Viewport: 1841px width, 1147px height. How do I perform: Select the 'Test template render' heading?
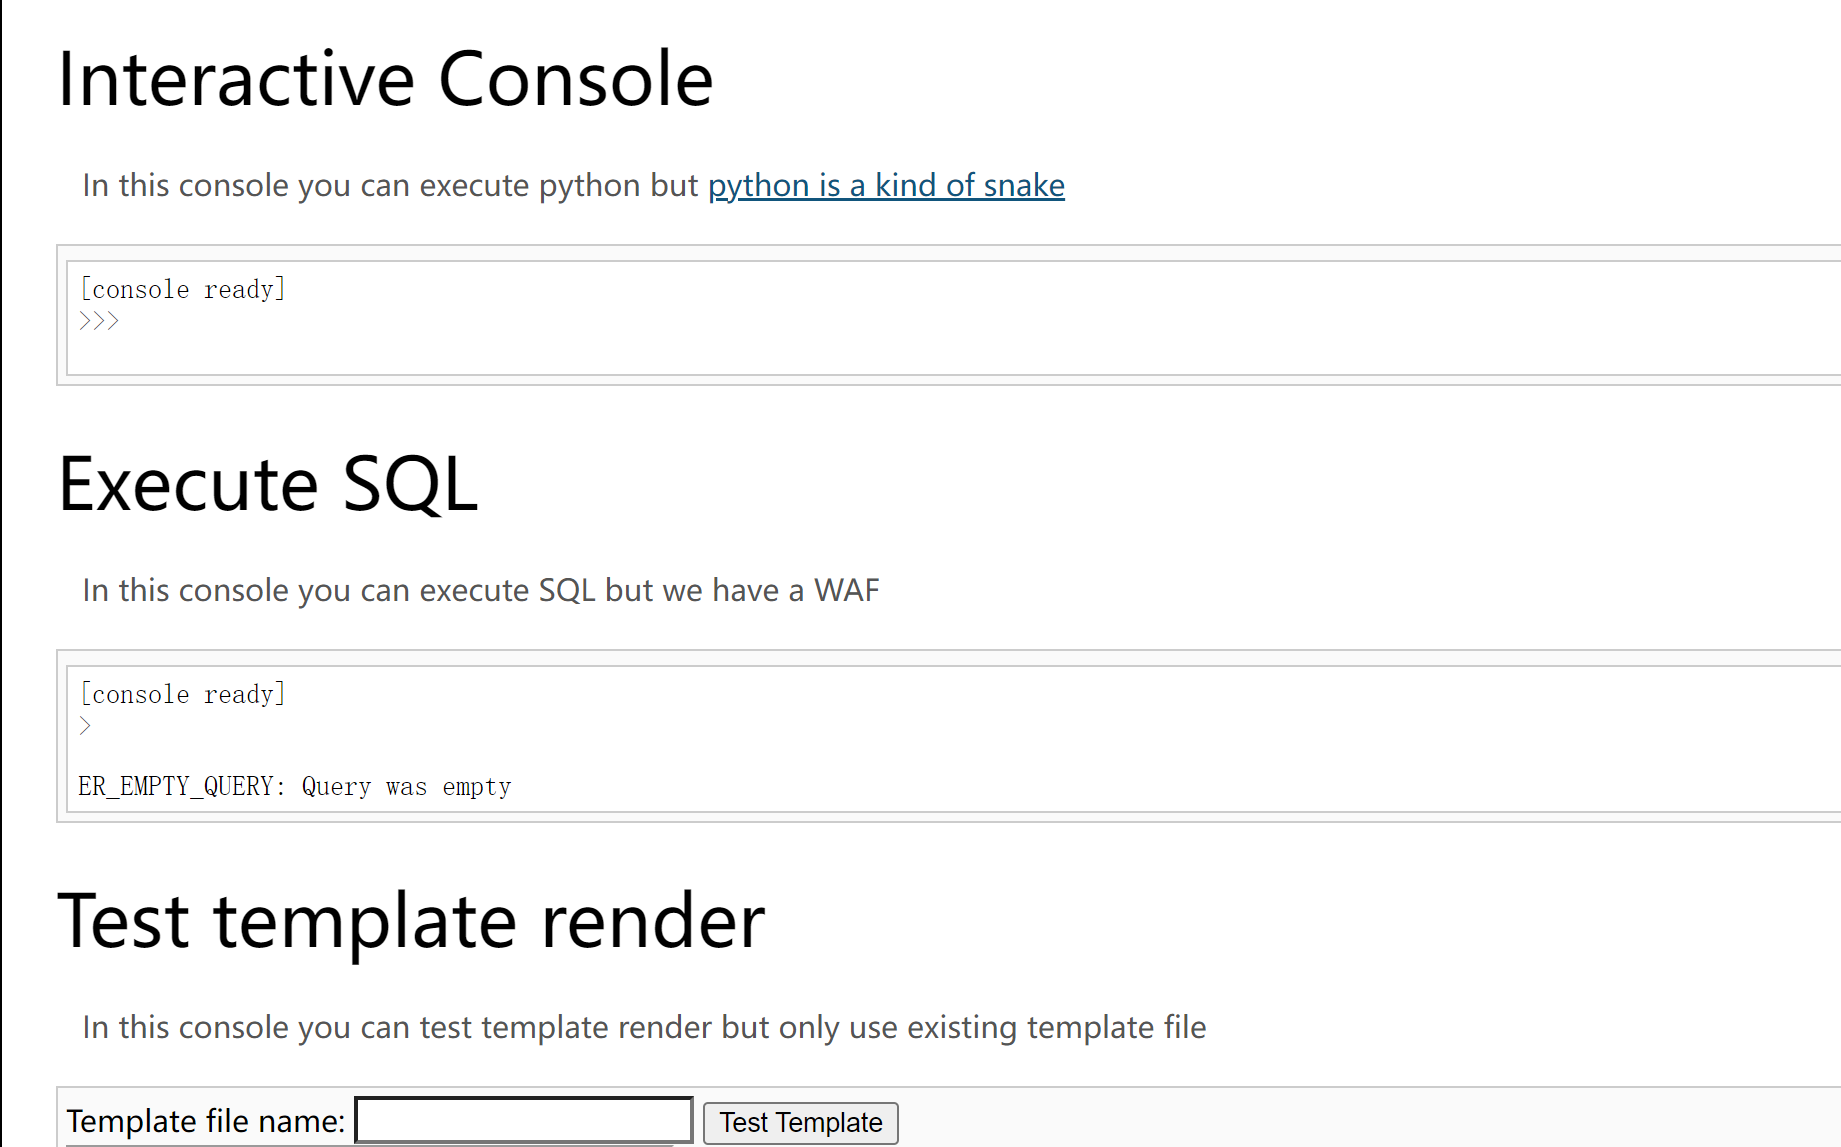click(411, 920)
